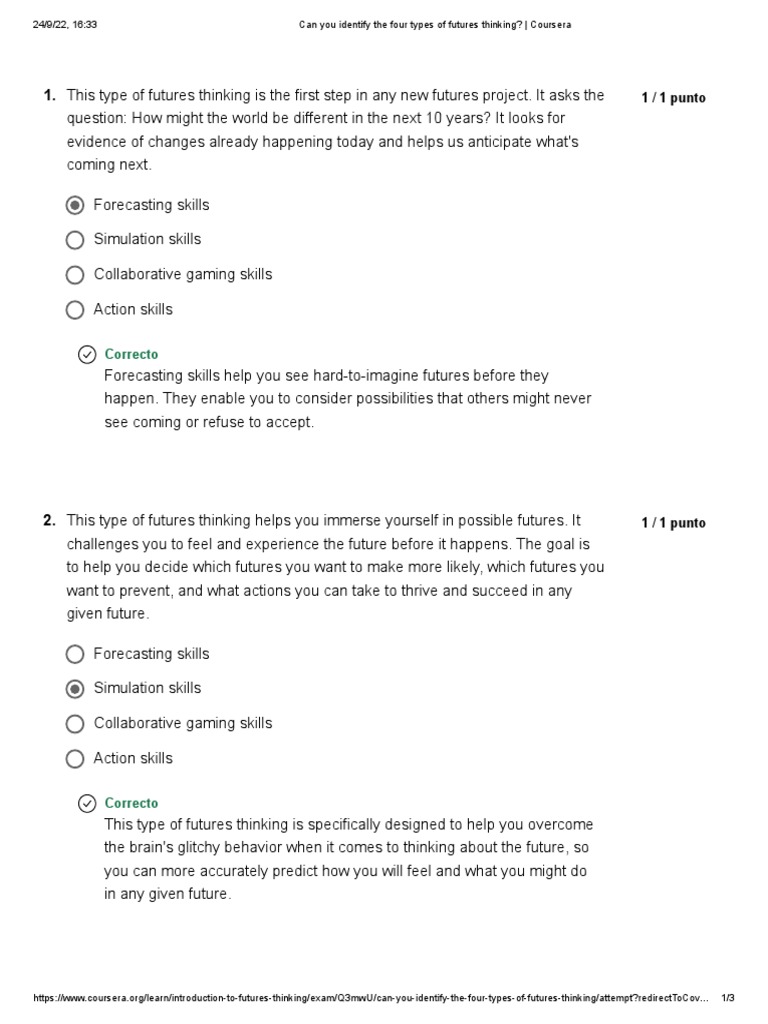Select Simulation skills for question 1

(x=75, y=240)
